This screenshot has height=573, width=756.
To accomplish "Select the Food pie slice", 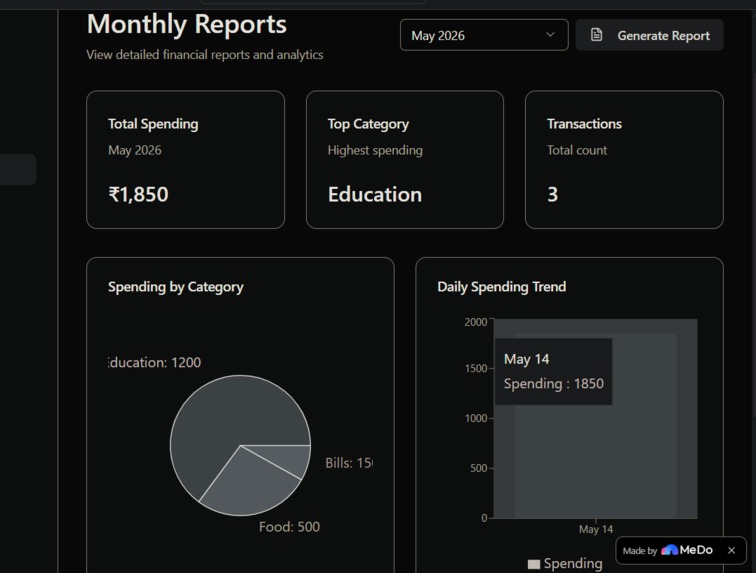I will tap(248, 487).
